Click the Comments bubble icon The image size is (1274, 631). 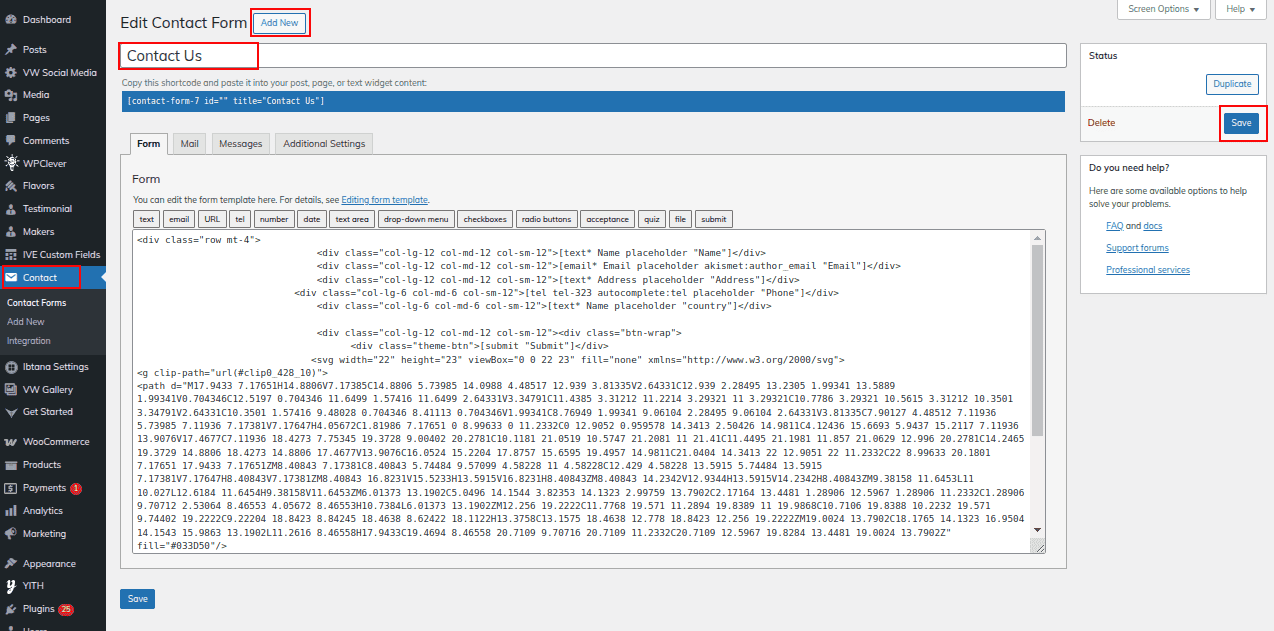(x=11, y=141)
